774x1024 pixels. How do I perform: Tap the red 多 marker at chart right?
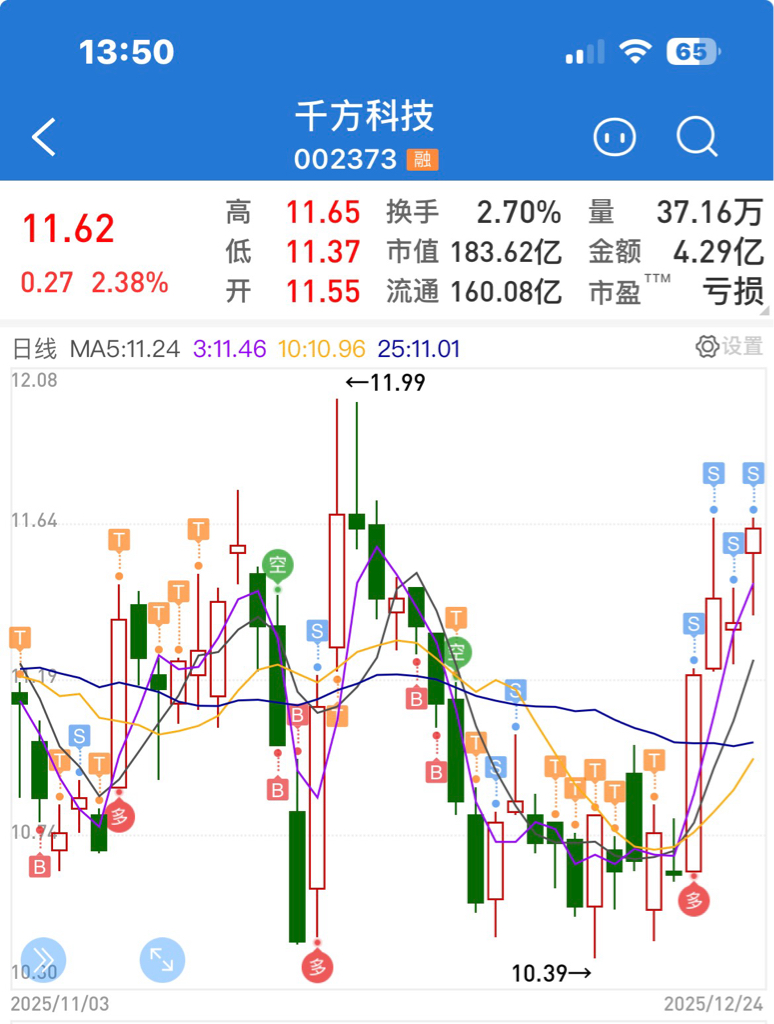pyautogui.click(x=694, y=901)
